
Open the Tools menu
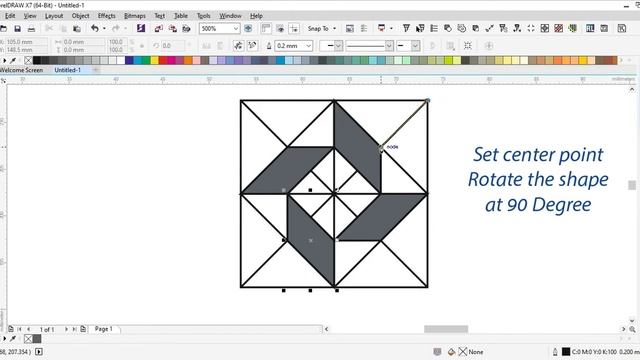[x=204, y=16]
